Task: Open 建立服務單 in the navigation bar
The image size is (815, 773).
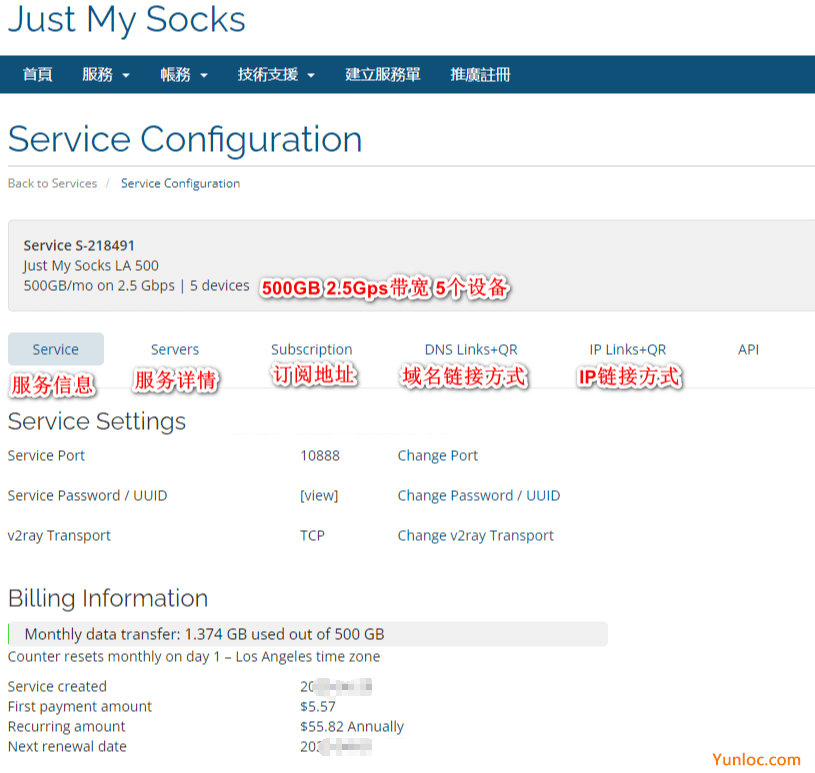Action: click(383, 74)
